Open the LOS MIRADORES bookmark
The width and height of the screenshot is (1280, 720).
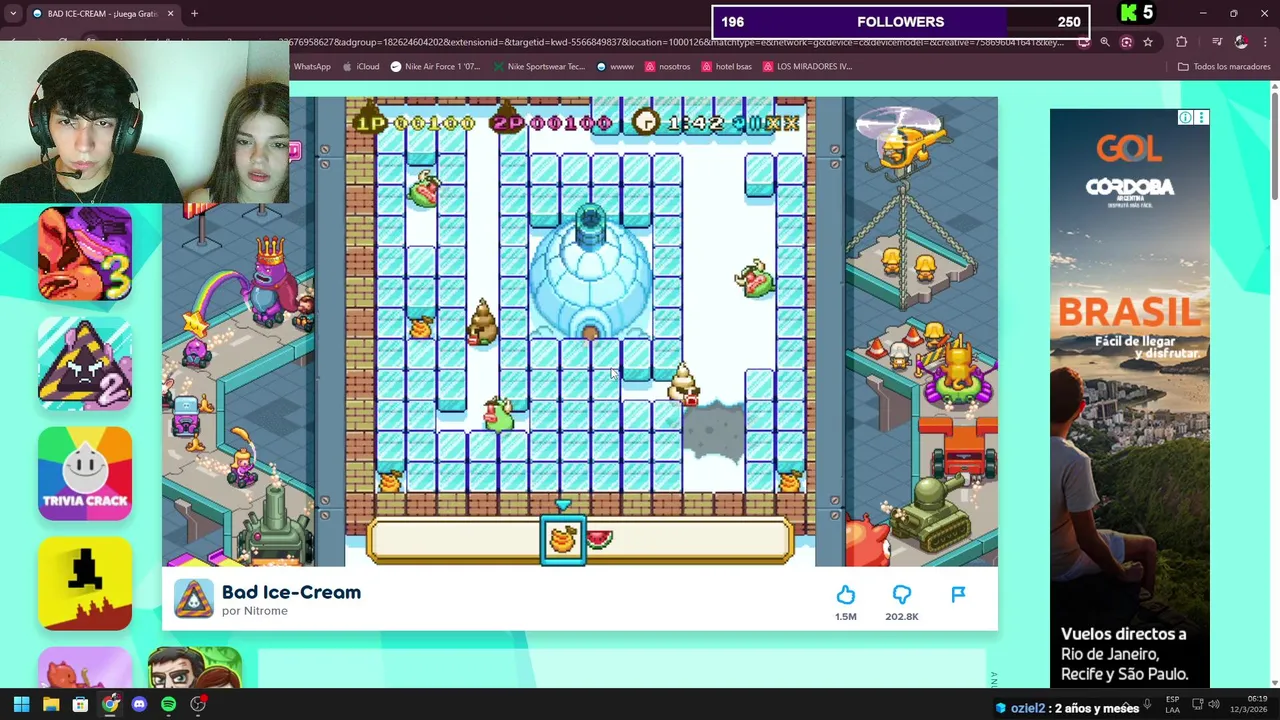(x=807, y=67)
